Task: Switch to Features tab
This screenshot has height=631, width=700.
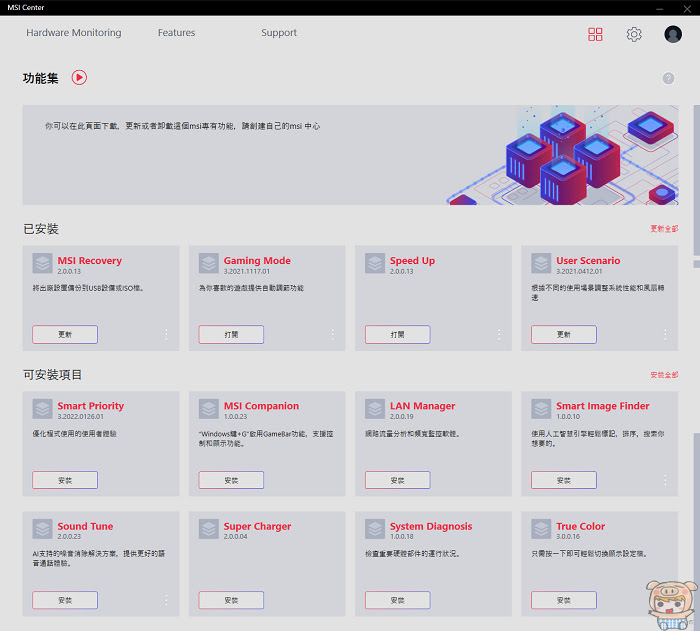Action: 176,33
